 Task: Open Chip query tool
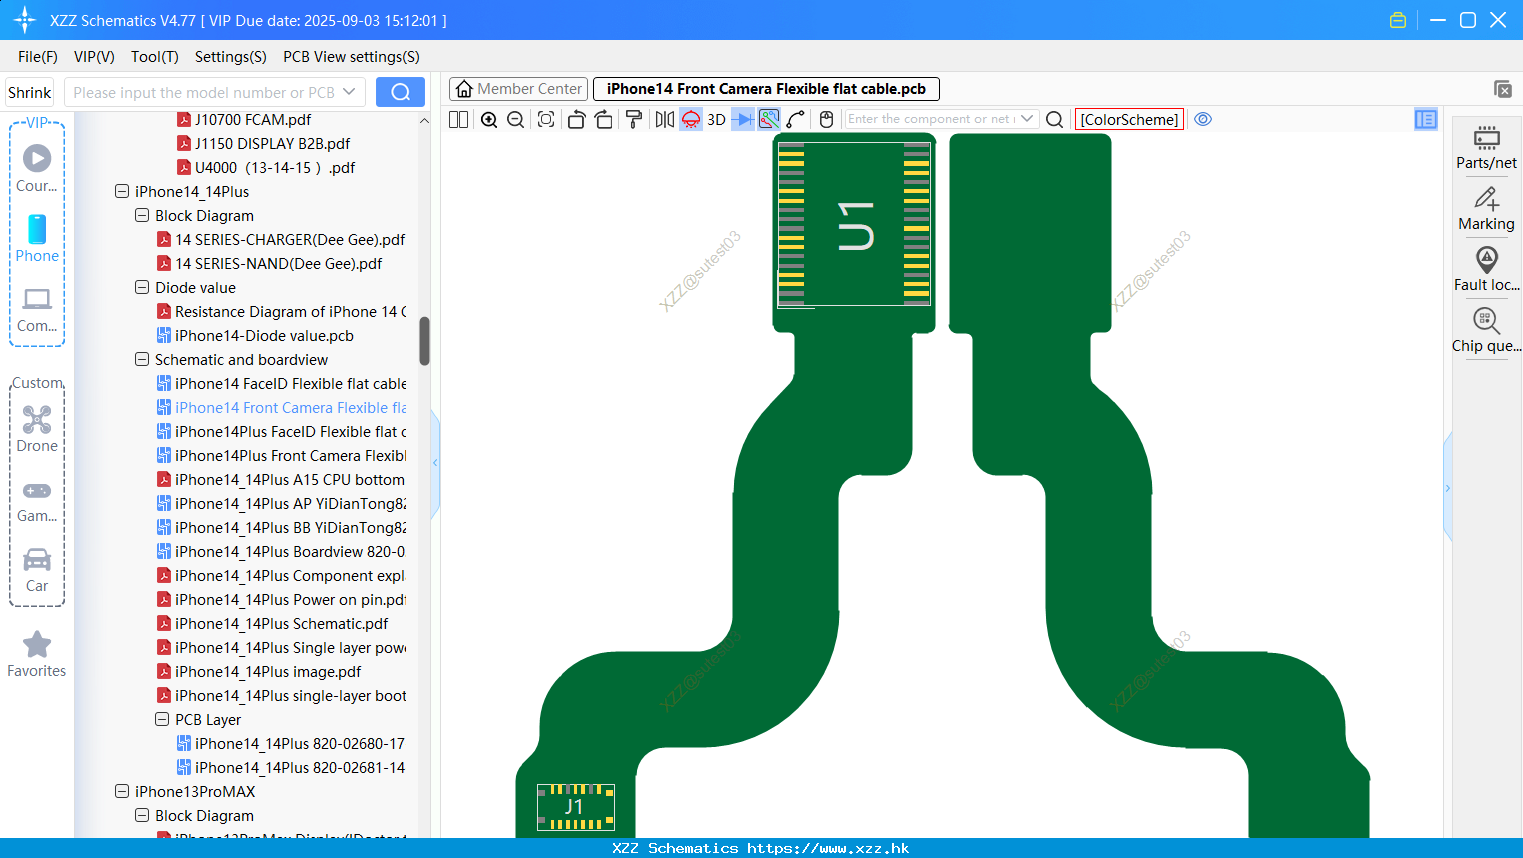1486,331
